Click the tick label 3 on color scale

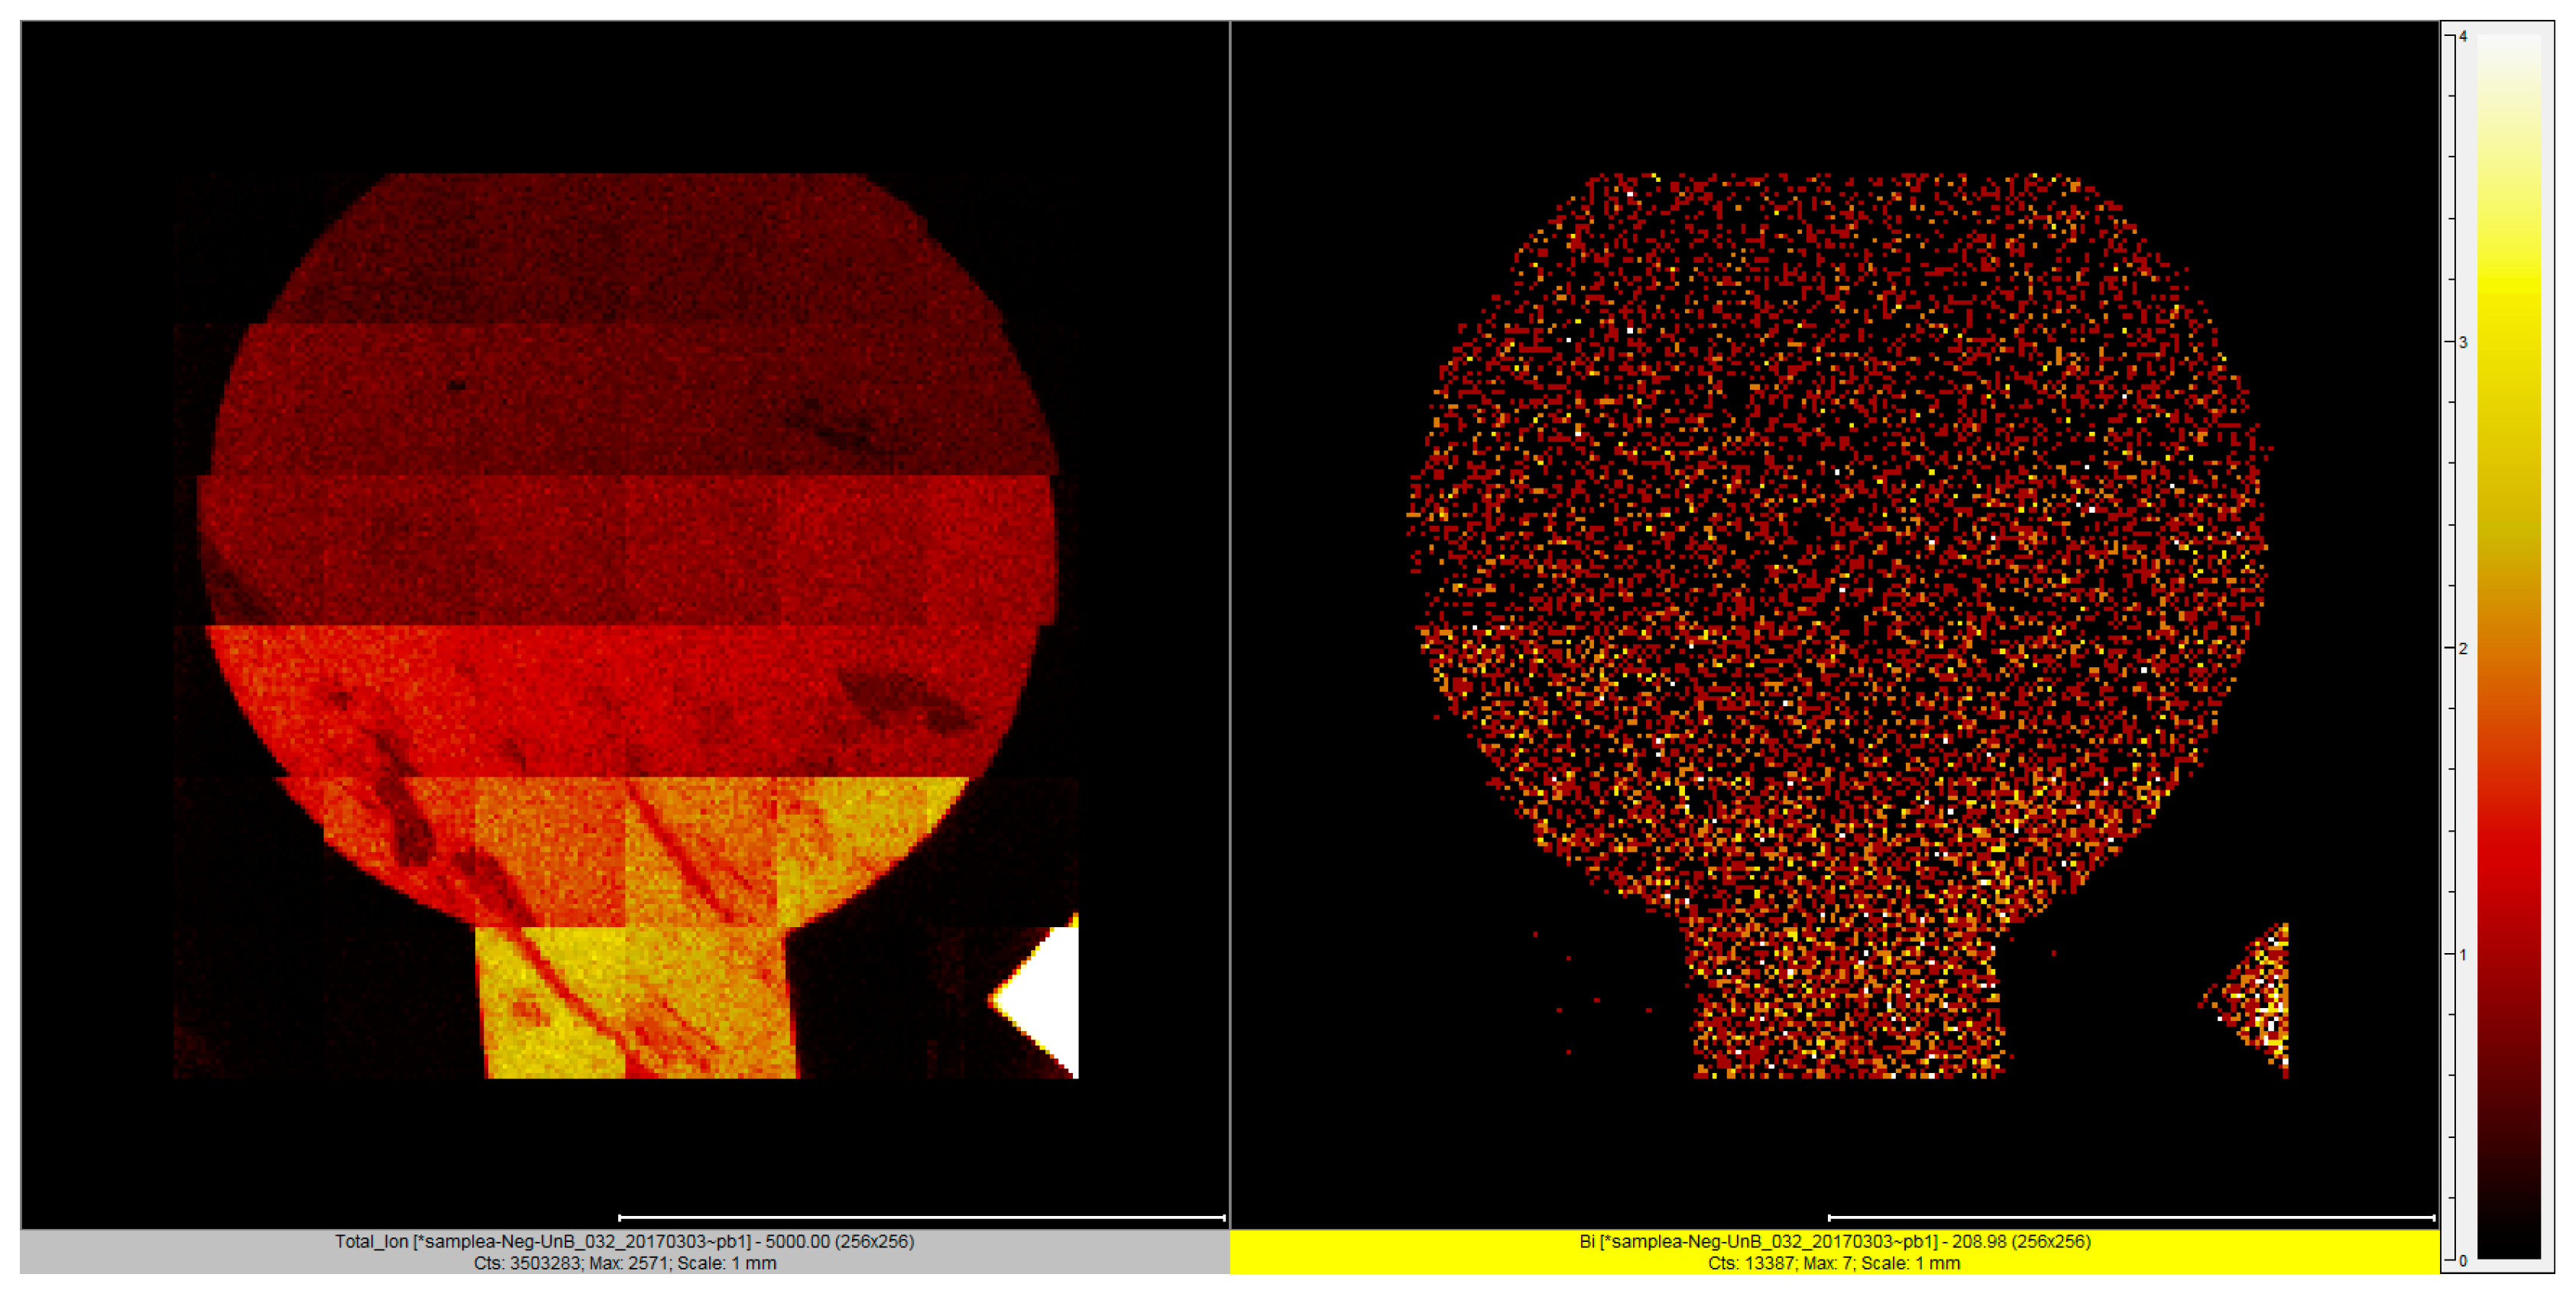click(x=2463, y=342)
